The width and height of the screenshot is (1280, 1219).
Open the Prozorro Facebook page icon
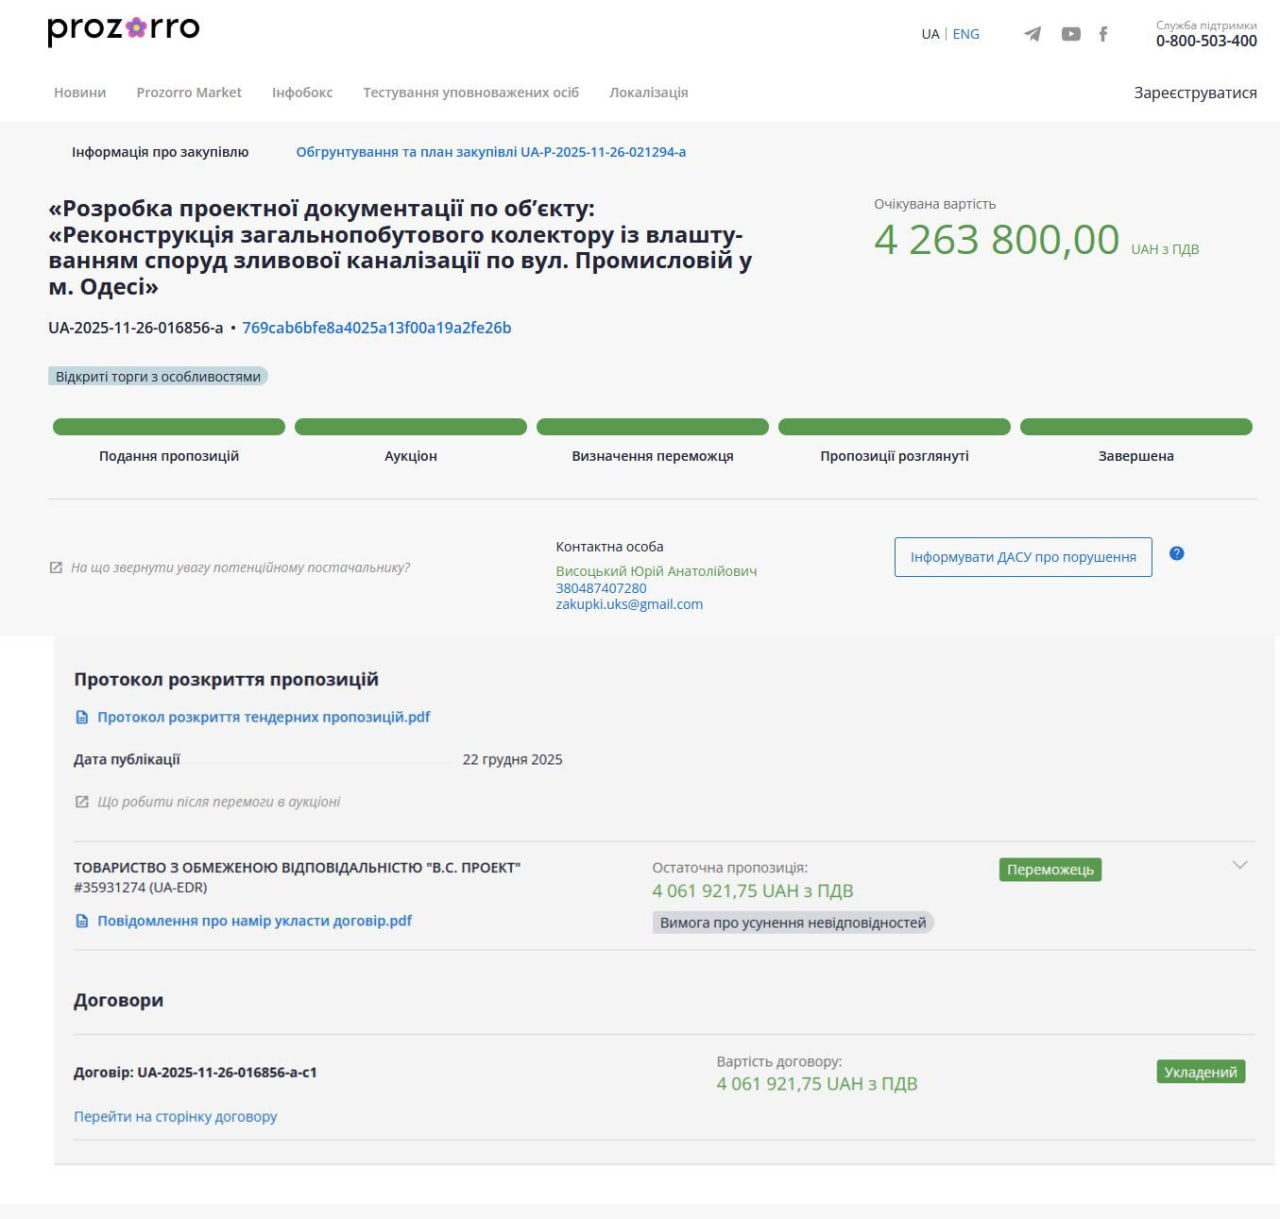point(1103,34)
